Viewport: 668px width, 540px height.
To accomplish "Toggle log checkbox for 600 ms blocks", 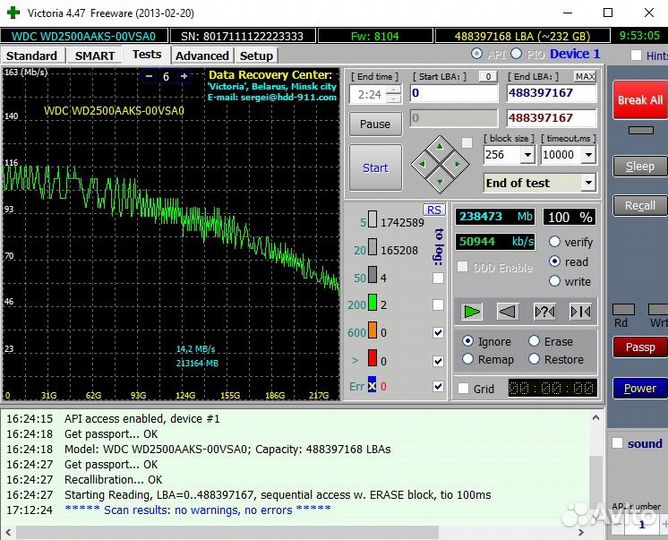I will [x=438, y=333].
